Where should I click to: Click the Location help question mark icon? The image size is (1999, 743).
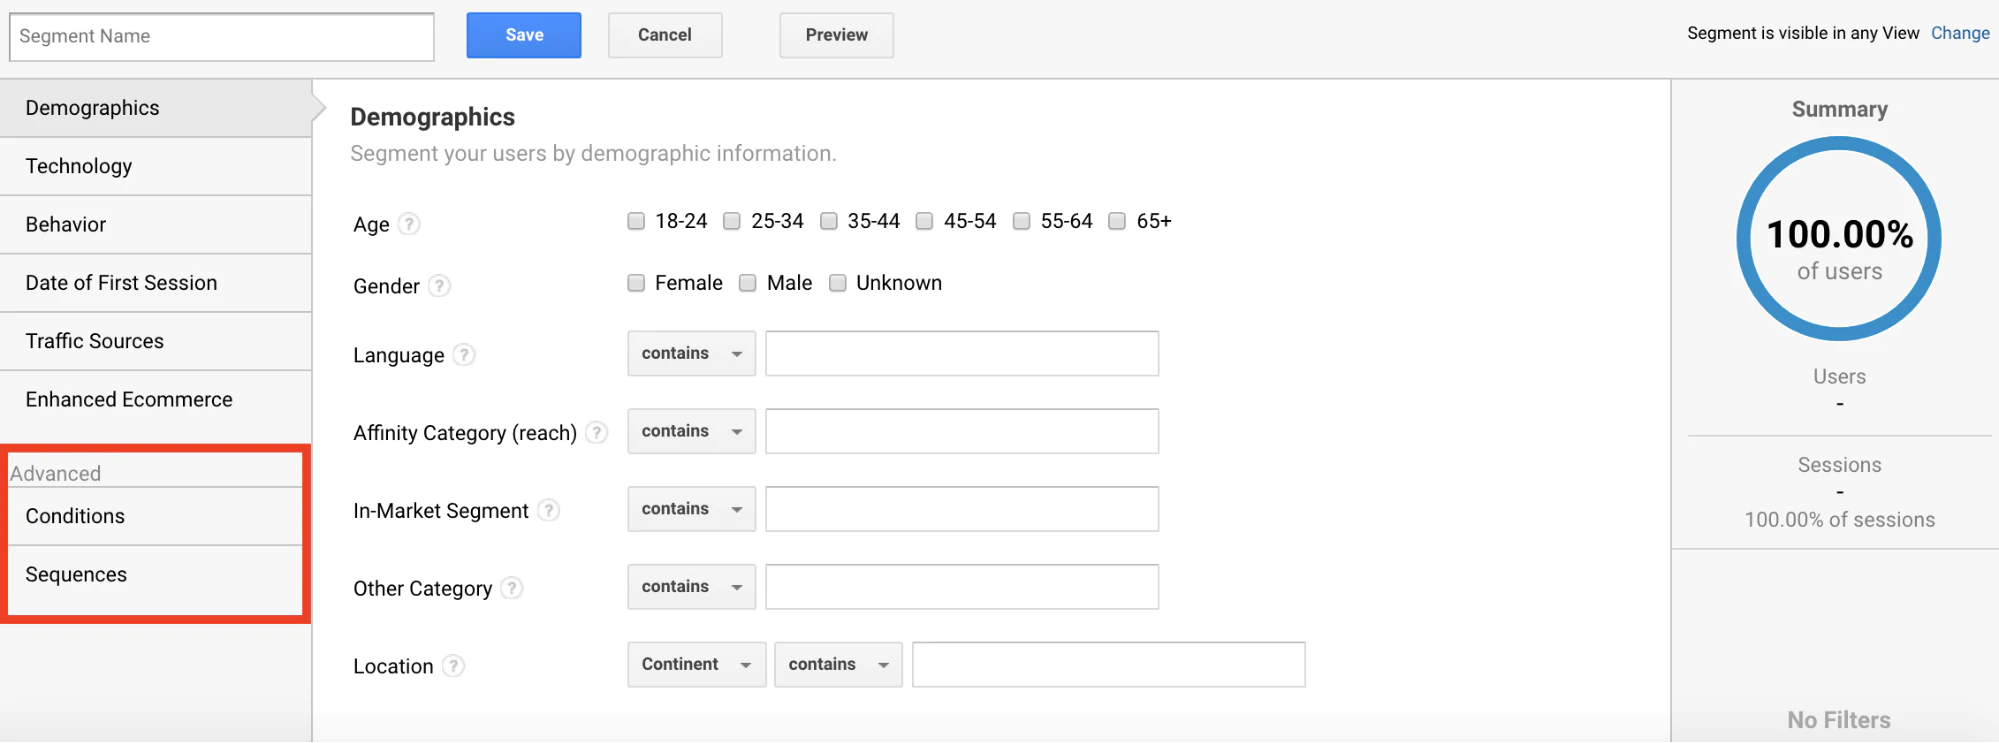(454, 666)
